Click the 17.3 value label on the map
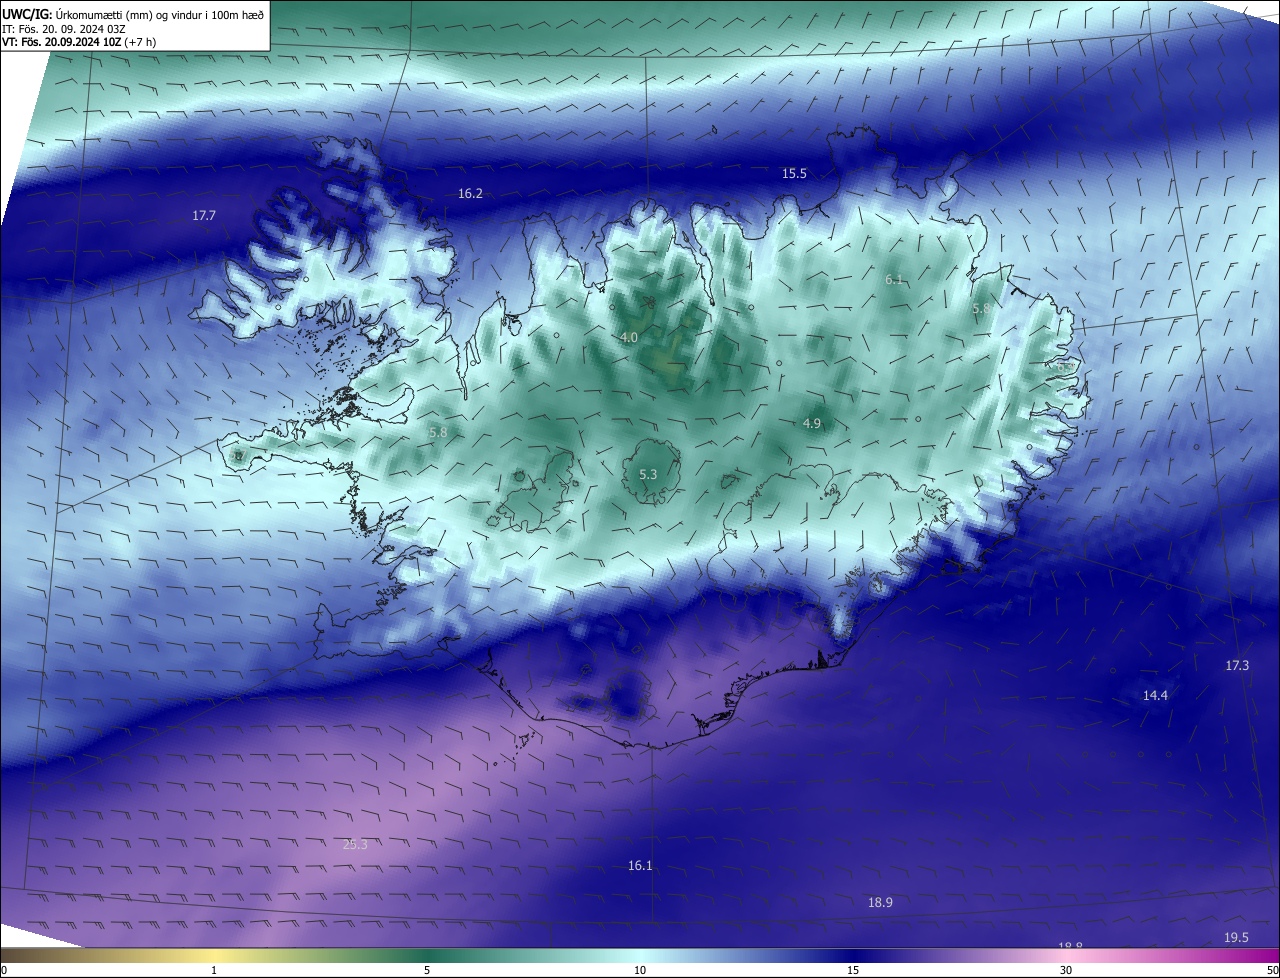1280x978 pixels. (1237, 666)
